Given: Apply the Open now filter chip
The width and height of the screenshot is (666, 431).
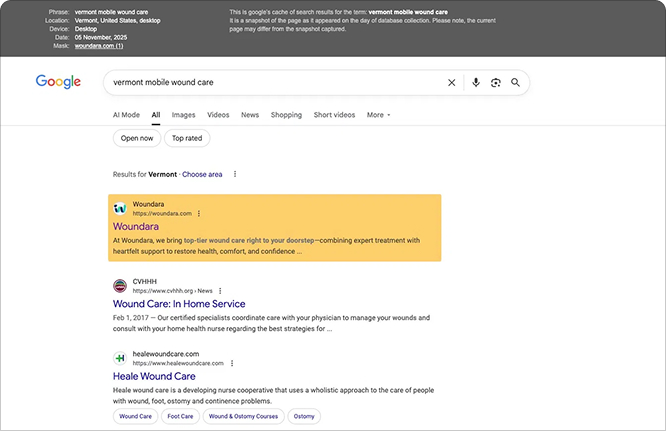Looking at the screenshot, I should point(137,138).
